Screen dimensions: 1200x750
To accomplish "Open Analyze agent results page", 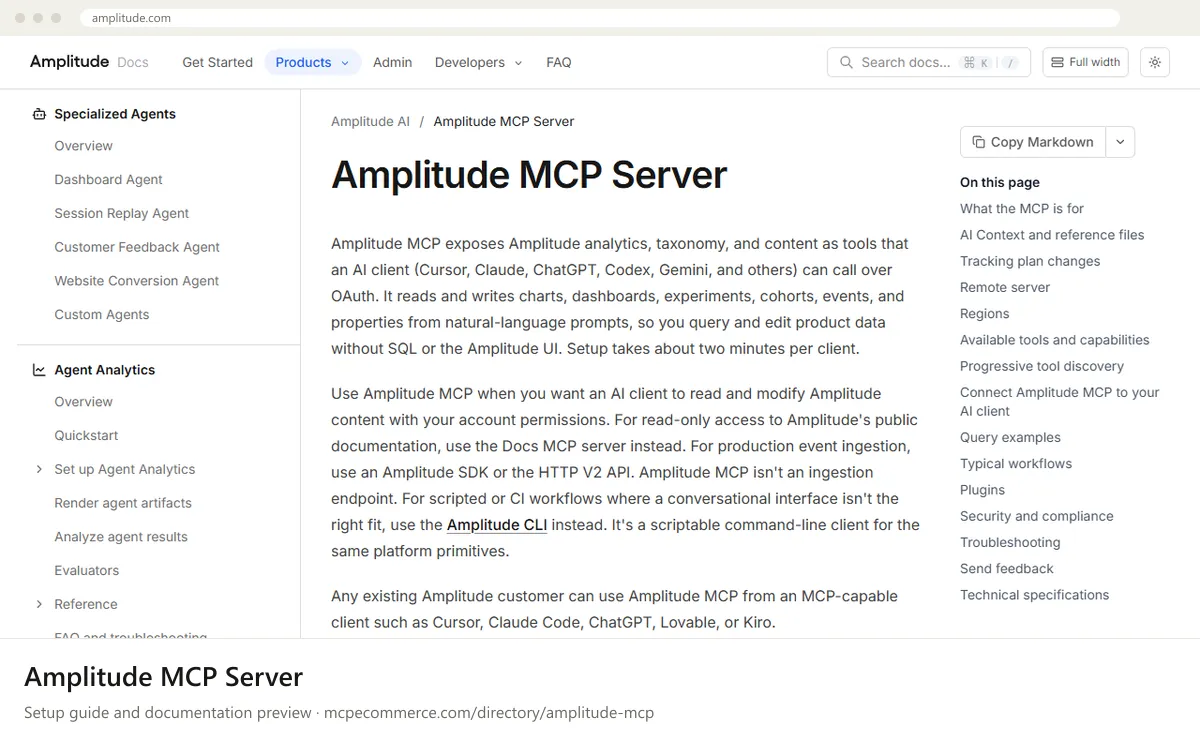I will pyautogui.click(x=121, y=537).
